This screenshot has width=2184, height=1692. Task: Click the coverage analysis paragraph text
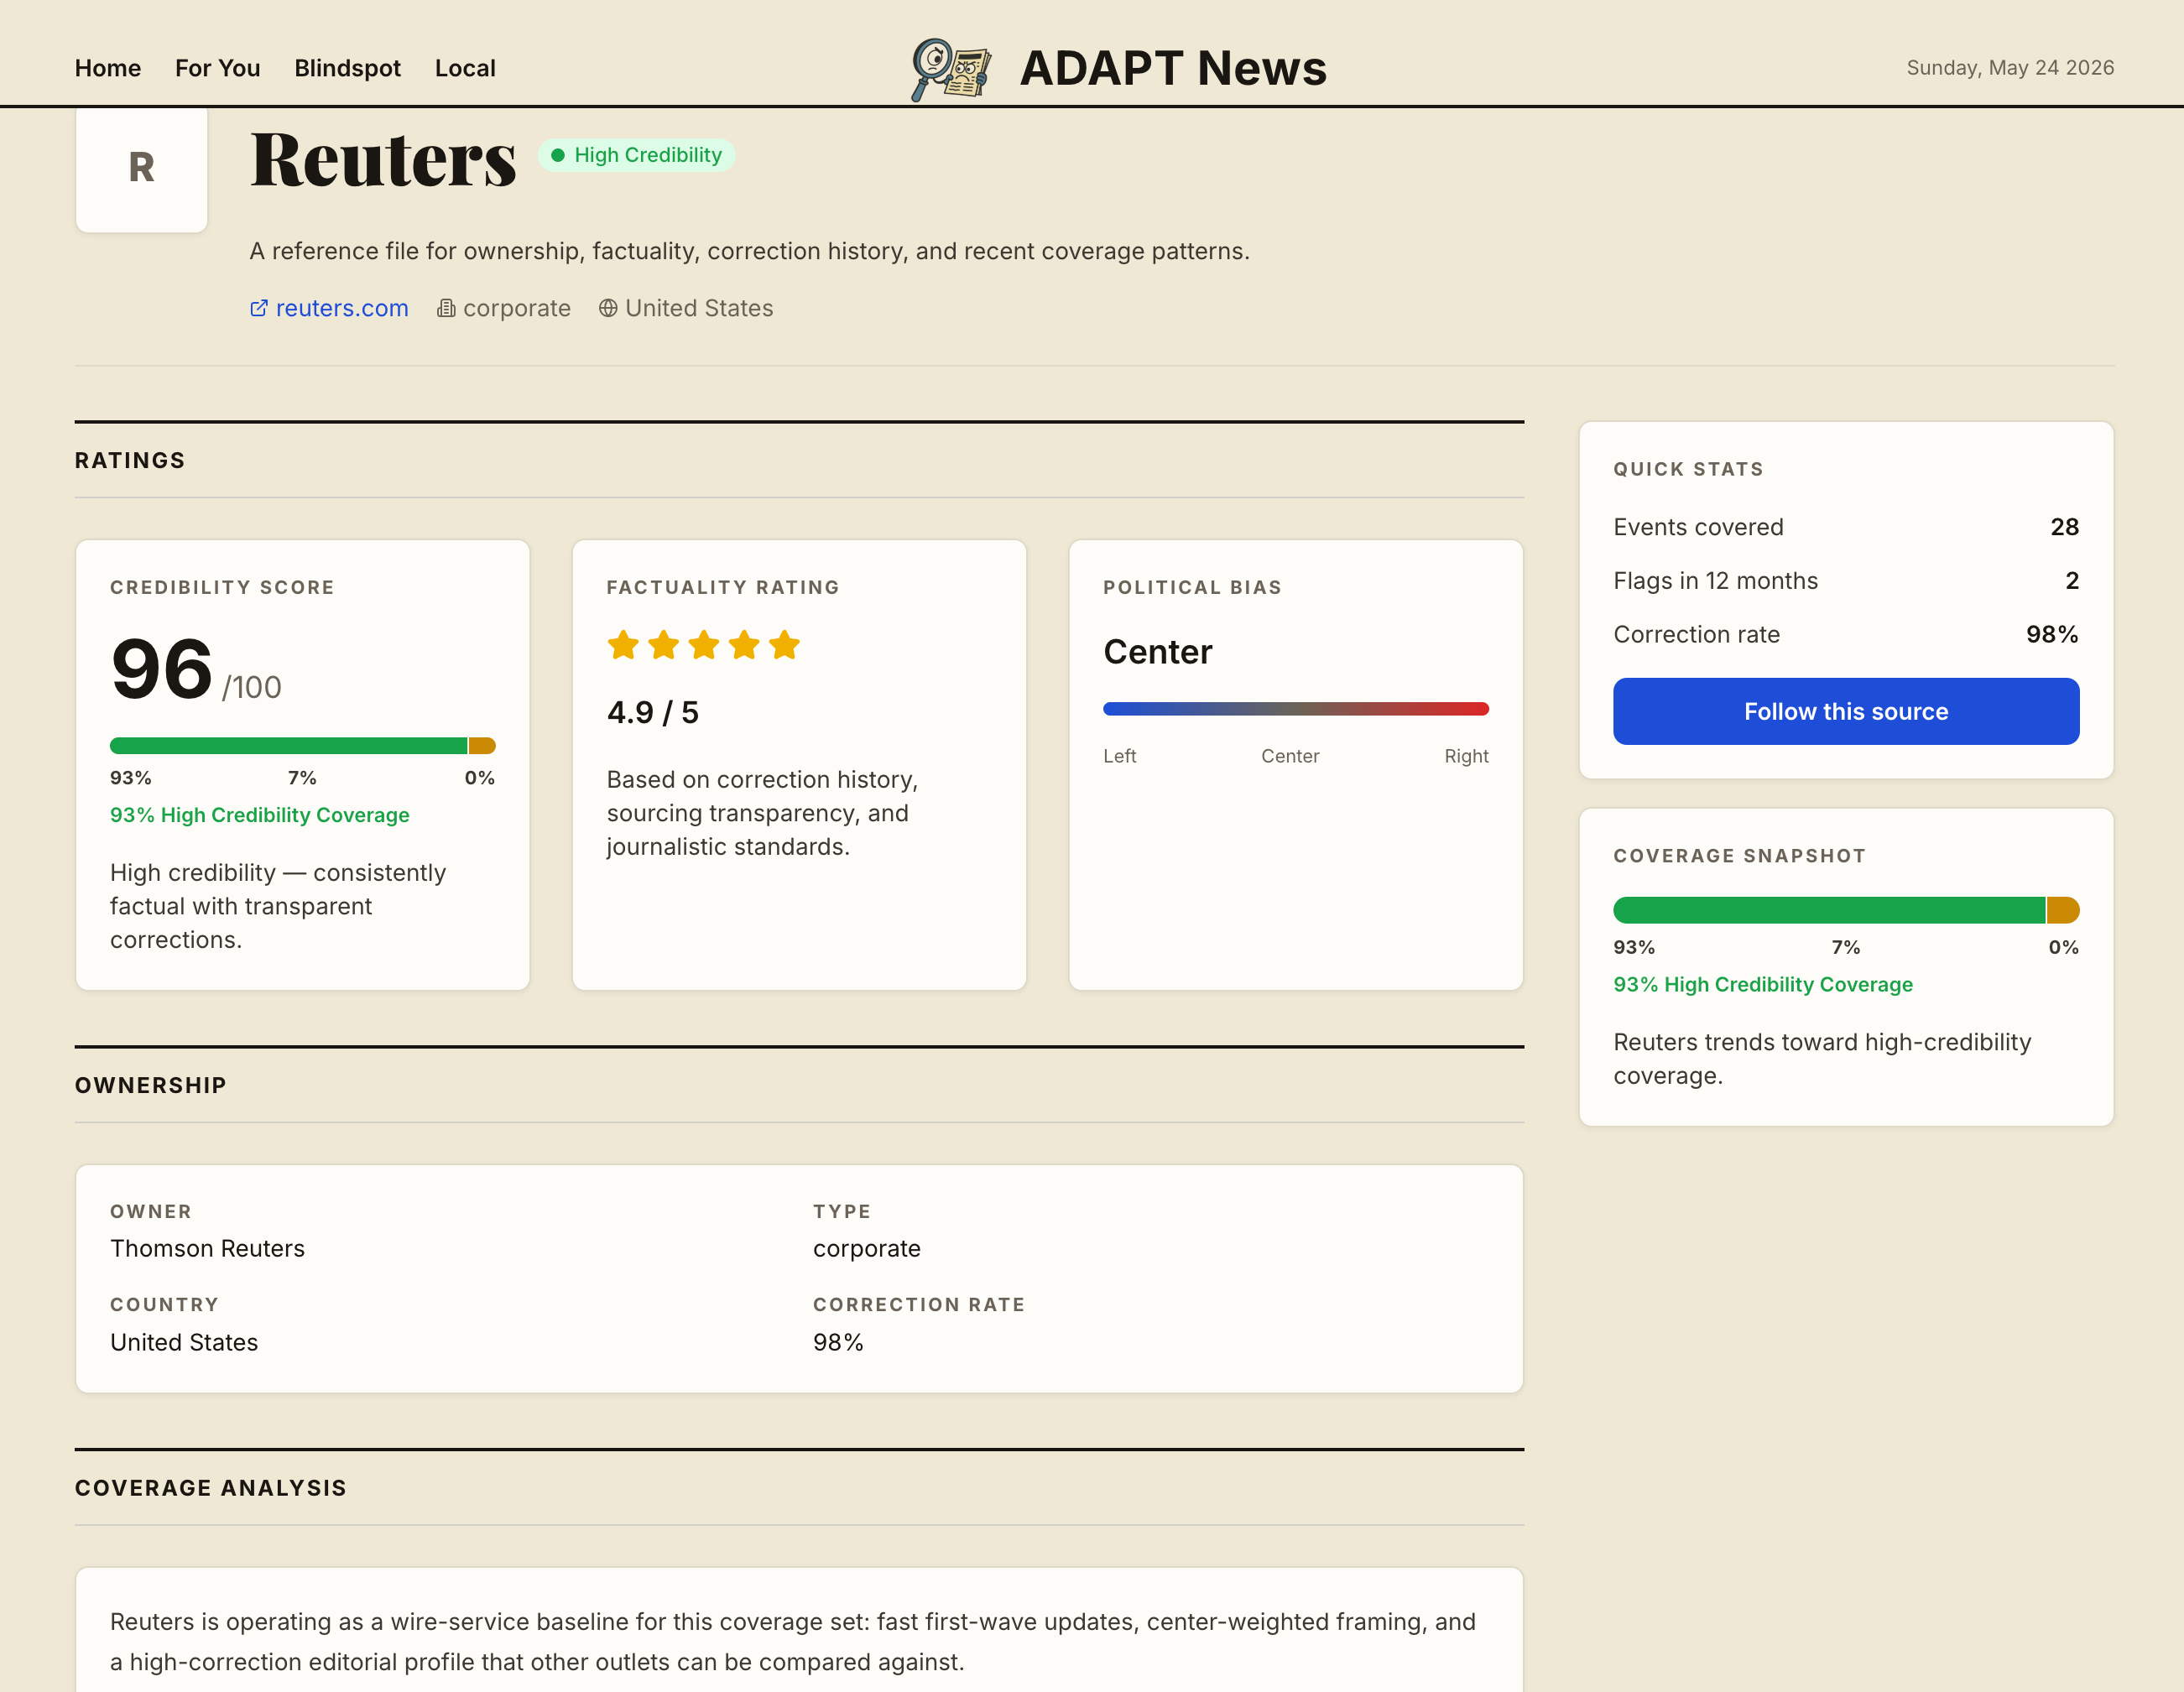pyautogui.click(x=793, y=1641)
